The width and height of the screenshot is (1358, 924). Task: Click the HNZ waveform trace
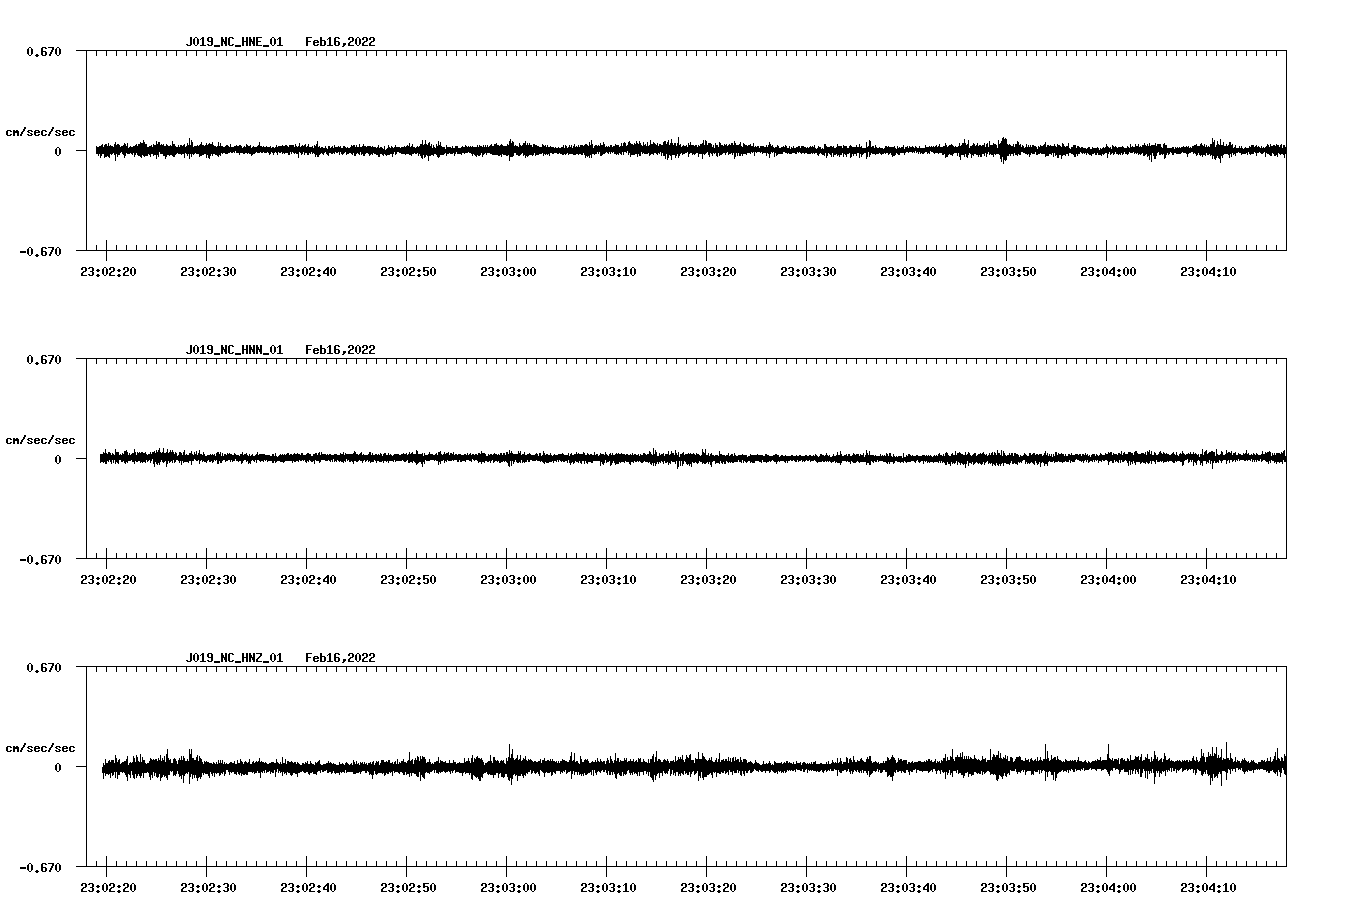click(694, 766)
